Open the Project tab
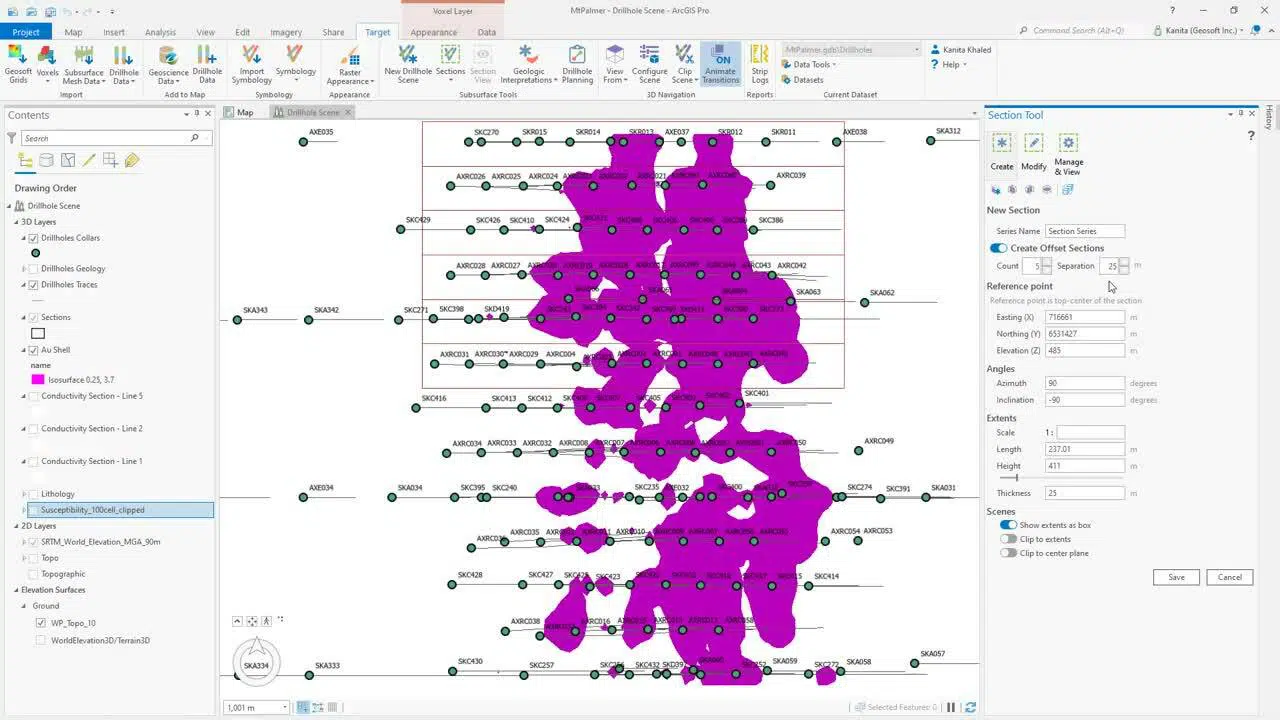This screenshot has height=720, width=1280. tap(27, 32)
